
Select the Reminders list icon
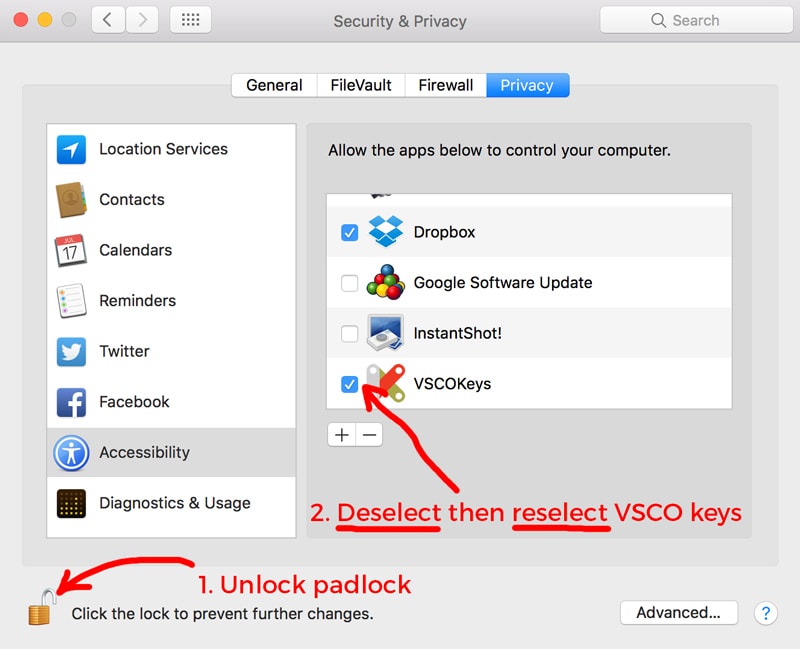(x=71, y=301)
